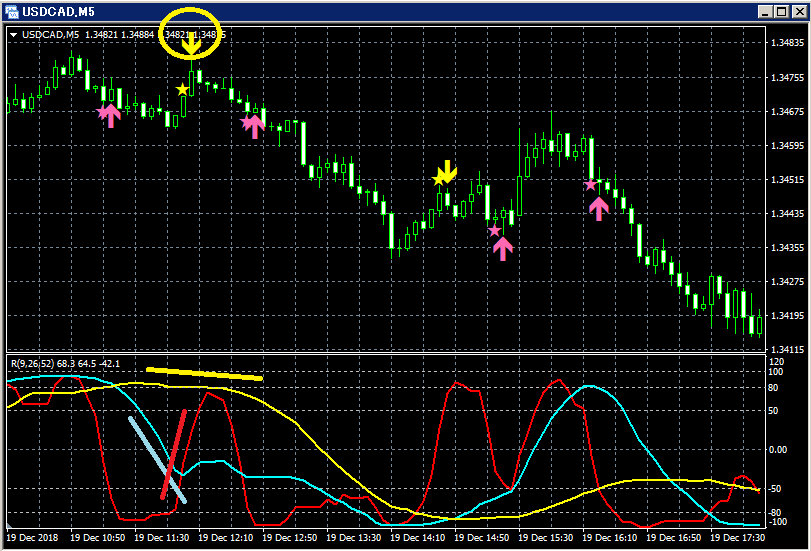The width and height of the screenshot is (811, 551).
Task: Click price level 1.34515 on the price axis
Action: tap(787, 180)
